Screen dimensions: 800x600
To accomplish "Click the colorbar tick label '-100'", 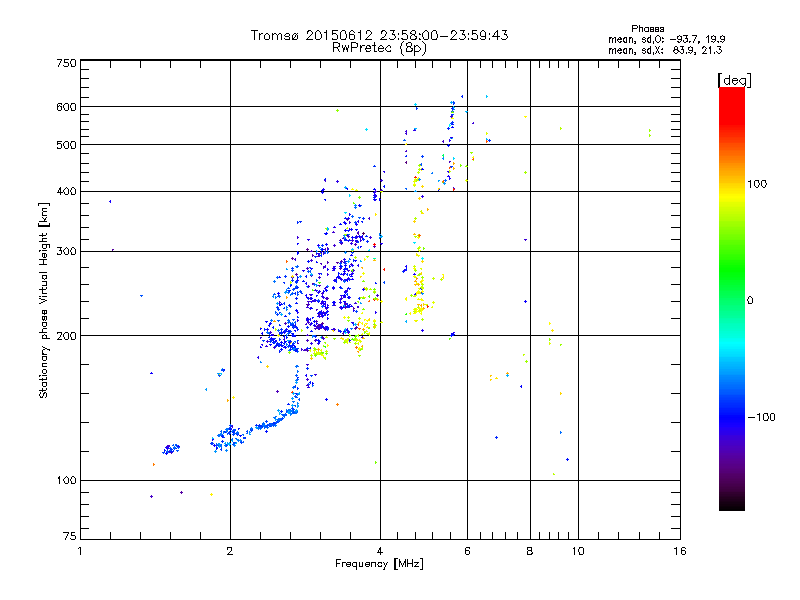I will pos(761,417).
